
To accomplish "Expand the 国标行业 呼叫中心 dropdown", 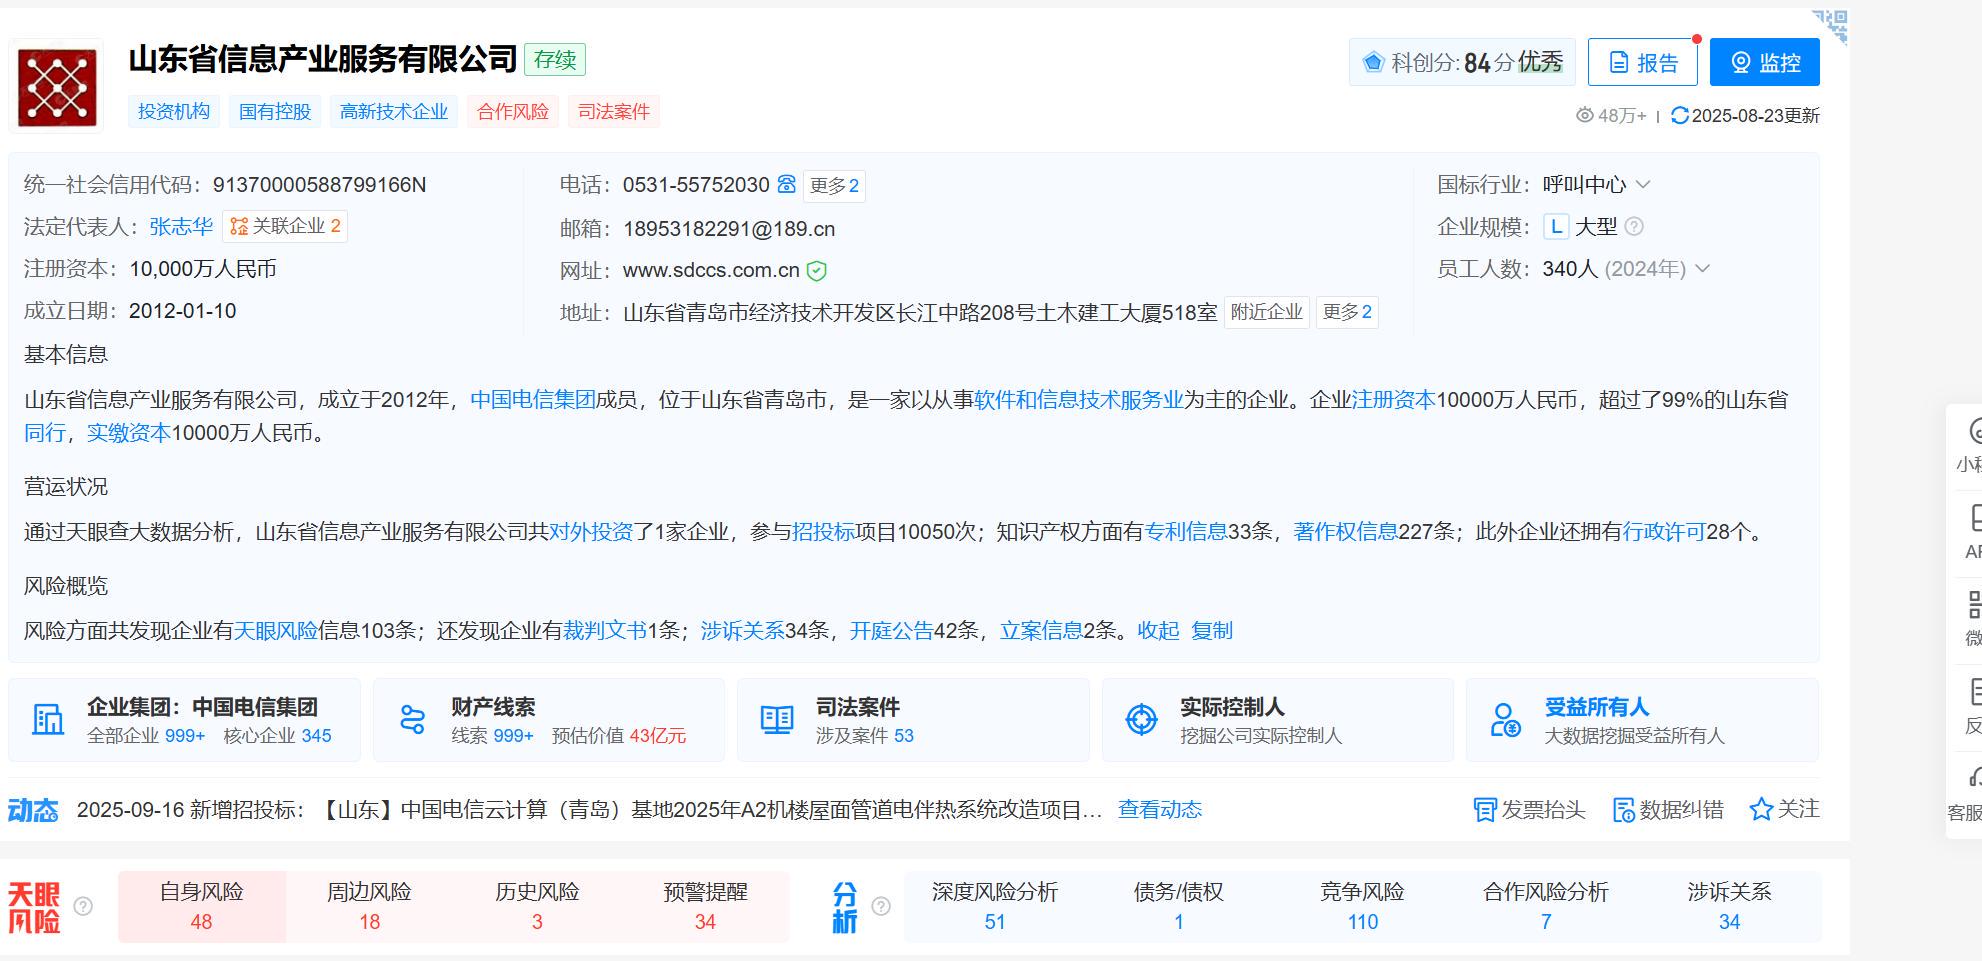I will coord(1643,185).
